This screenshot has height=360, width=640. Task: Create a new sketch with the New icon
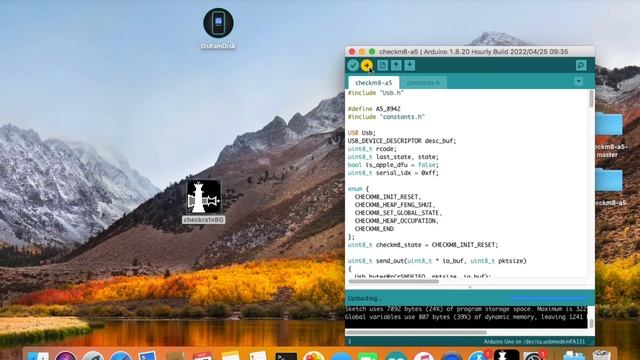tap(382, 65)
